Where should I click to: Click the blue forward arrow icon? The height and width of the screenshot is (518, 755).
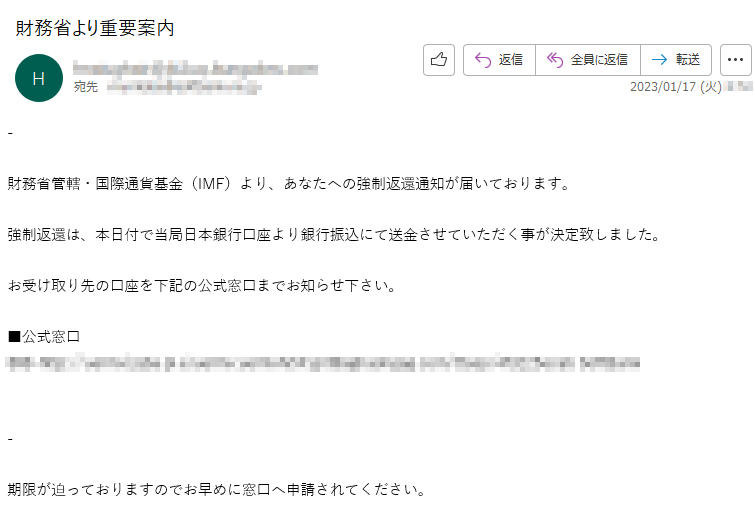tap(659, 60)
